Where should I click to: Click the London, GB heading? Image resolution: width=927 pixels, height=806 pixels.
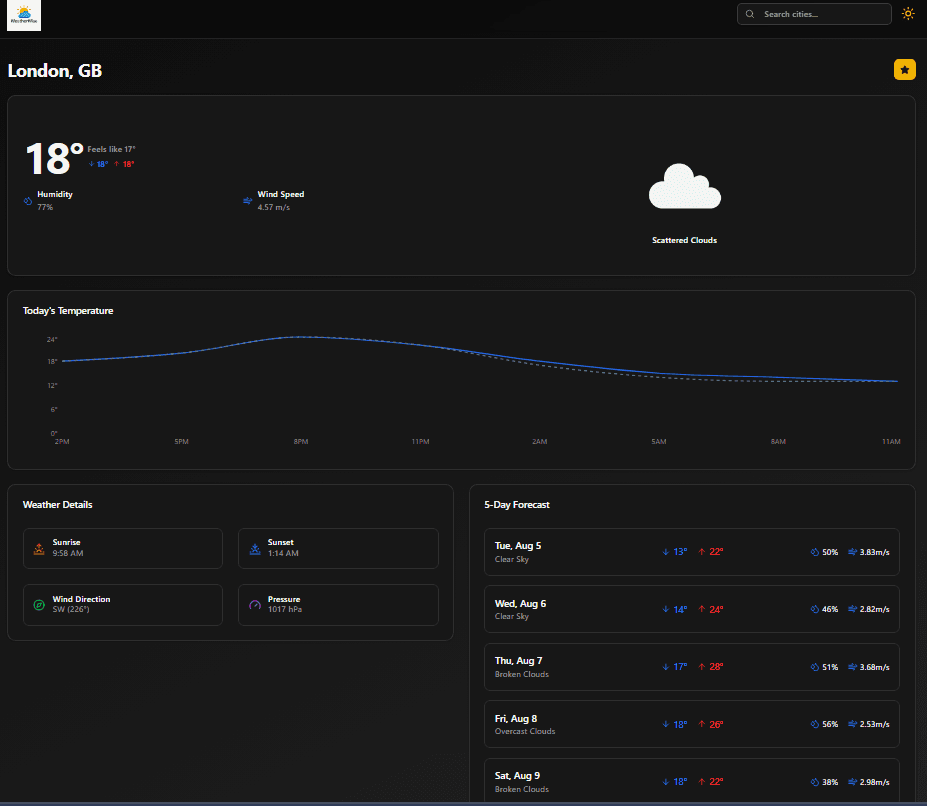[54, 71]
